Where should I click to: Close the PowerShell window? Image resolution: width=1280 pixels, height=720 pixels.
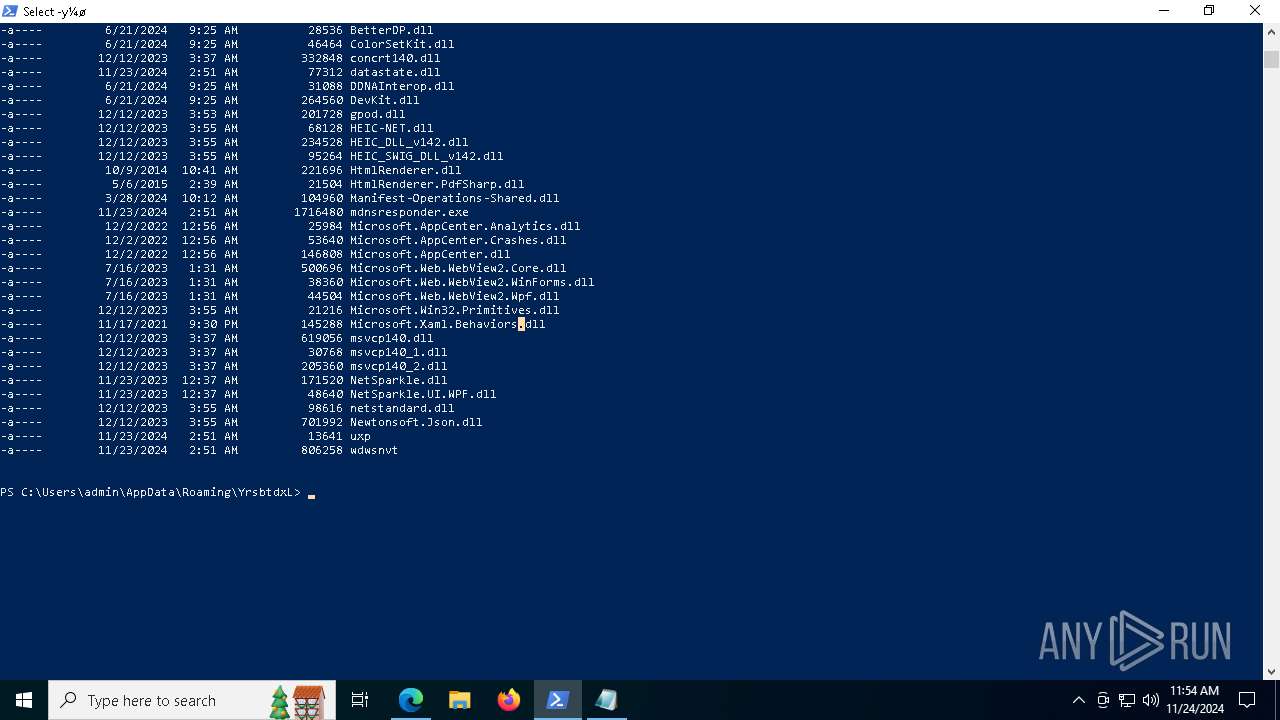click(1255, 11)
